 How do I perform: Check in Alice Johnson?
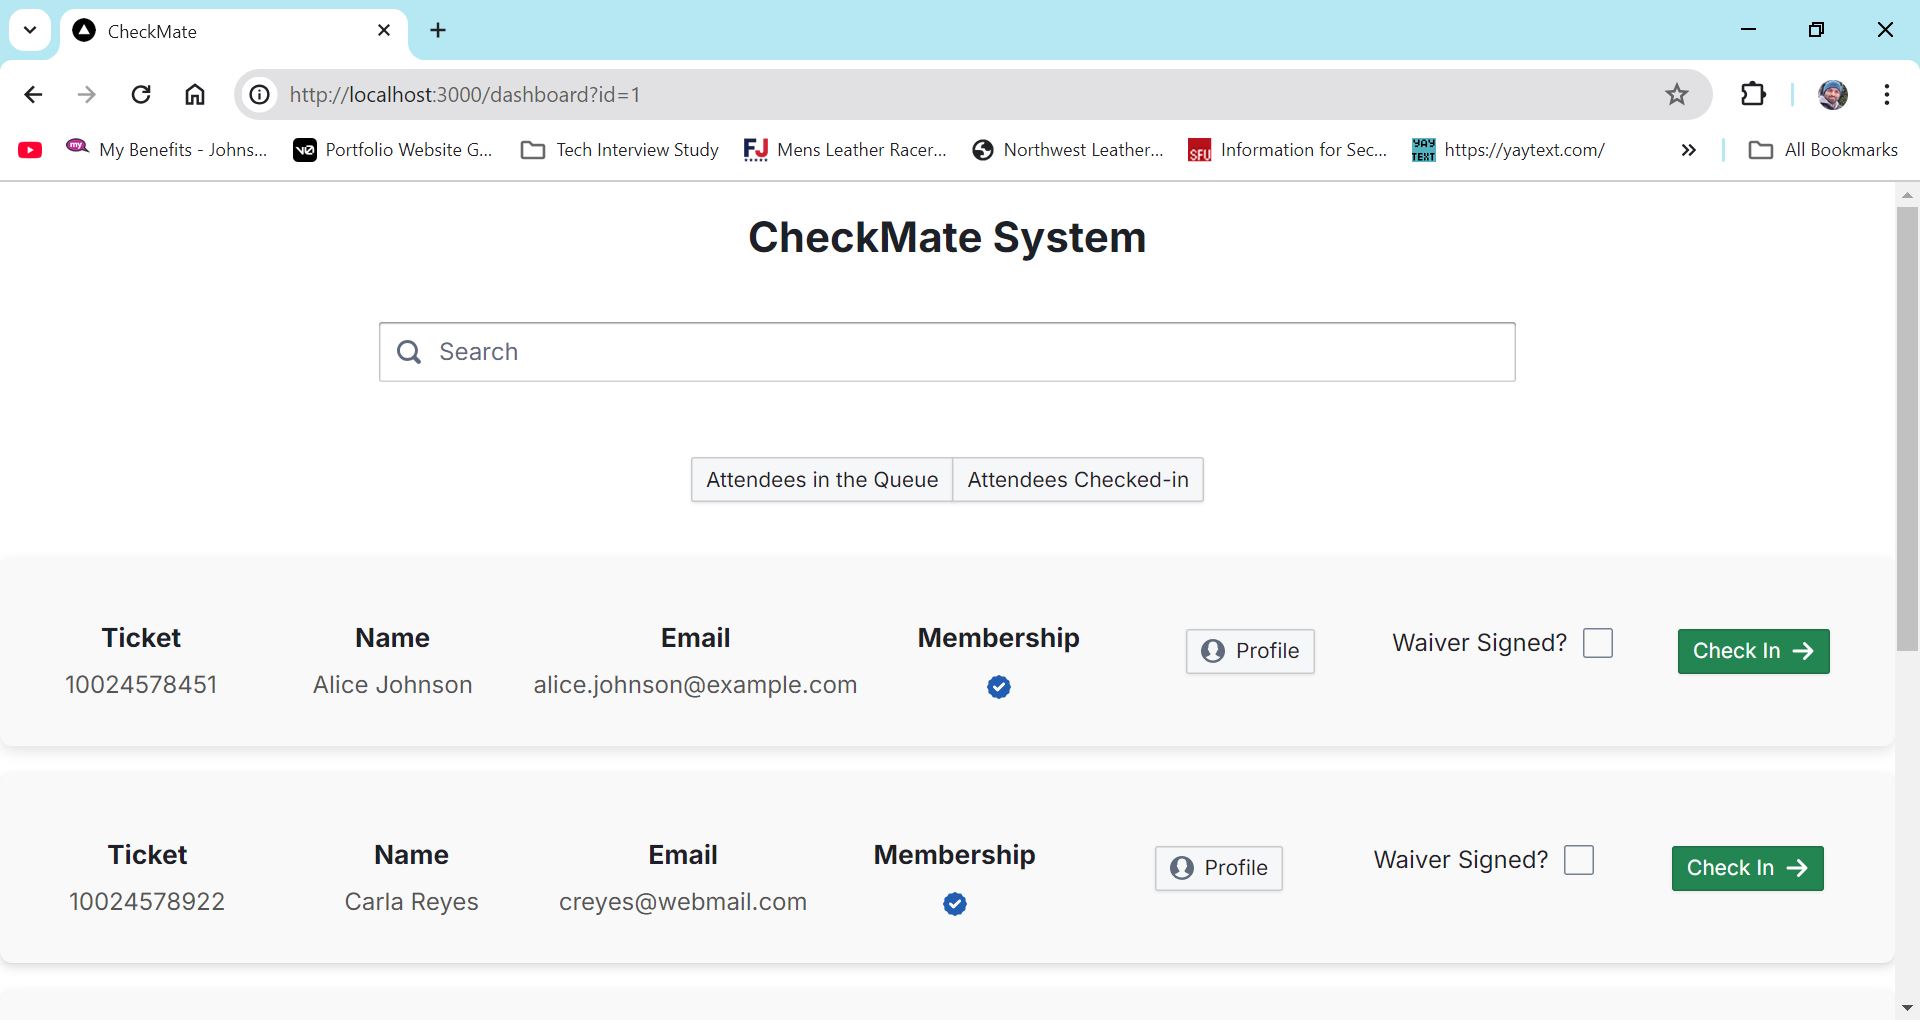point(1754,651)
